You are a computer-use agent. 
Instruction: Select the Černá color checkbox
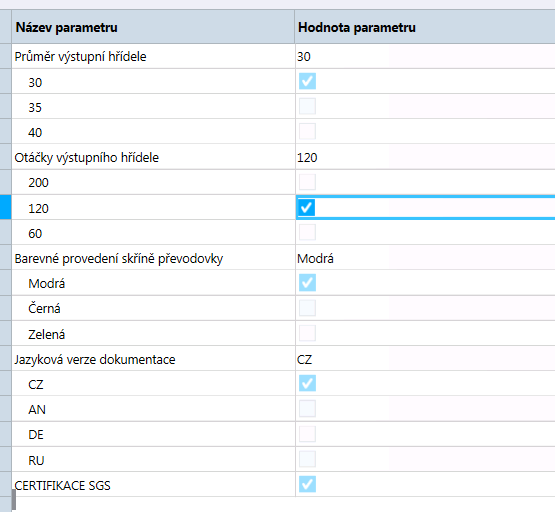[307, 308]
